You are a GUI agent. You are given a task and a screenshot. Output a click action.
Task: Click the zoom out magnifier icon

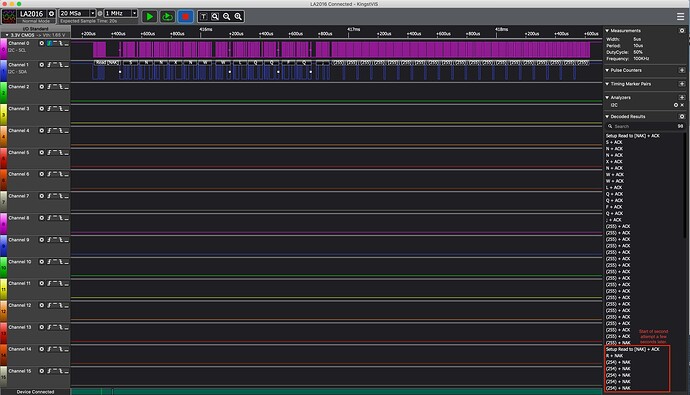[227, 17]
